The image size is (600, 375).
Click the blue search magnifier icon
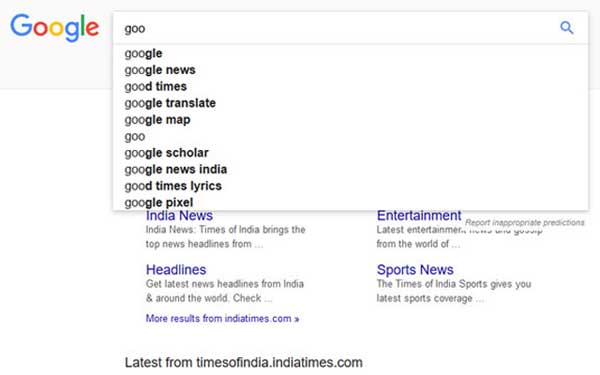click(x=567, y=28)
